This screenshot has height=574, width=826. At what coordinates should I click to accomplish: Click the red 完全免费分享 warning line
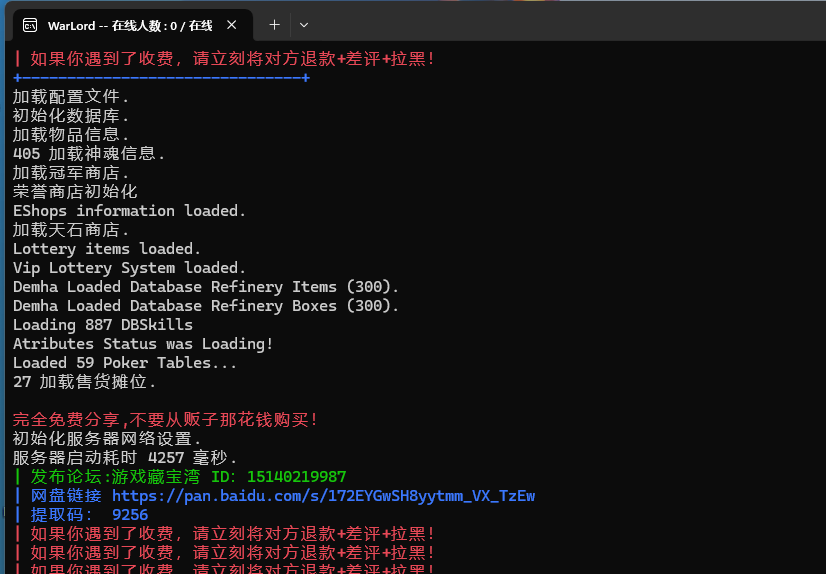[x=165, y=420]
